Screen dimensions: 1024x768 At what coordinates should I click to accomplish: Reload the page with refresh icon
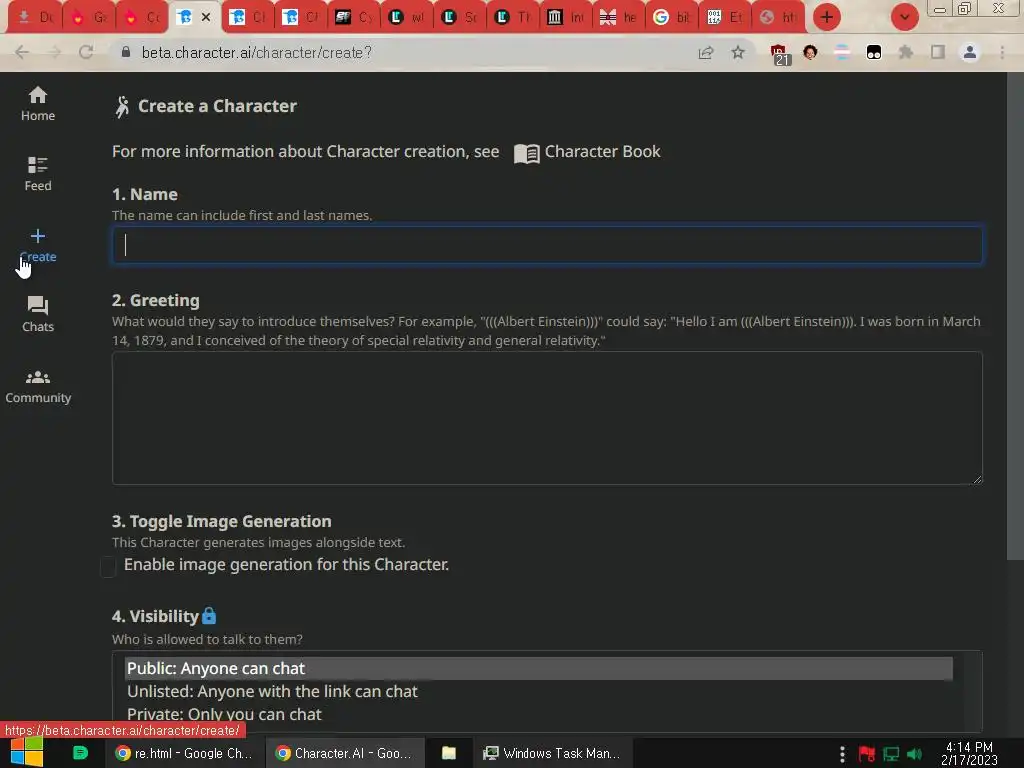tap(86, 52)
